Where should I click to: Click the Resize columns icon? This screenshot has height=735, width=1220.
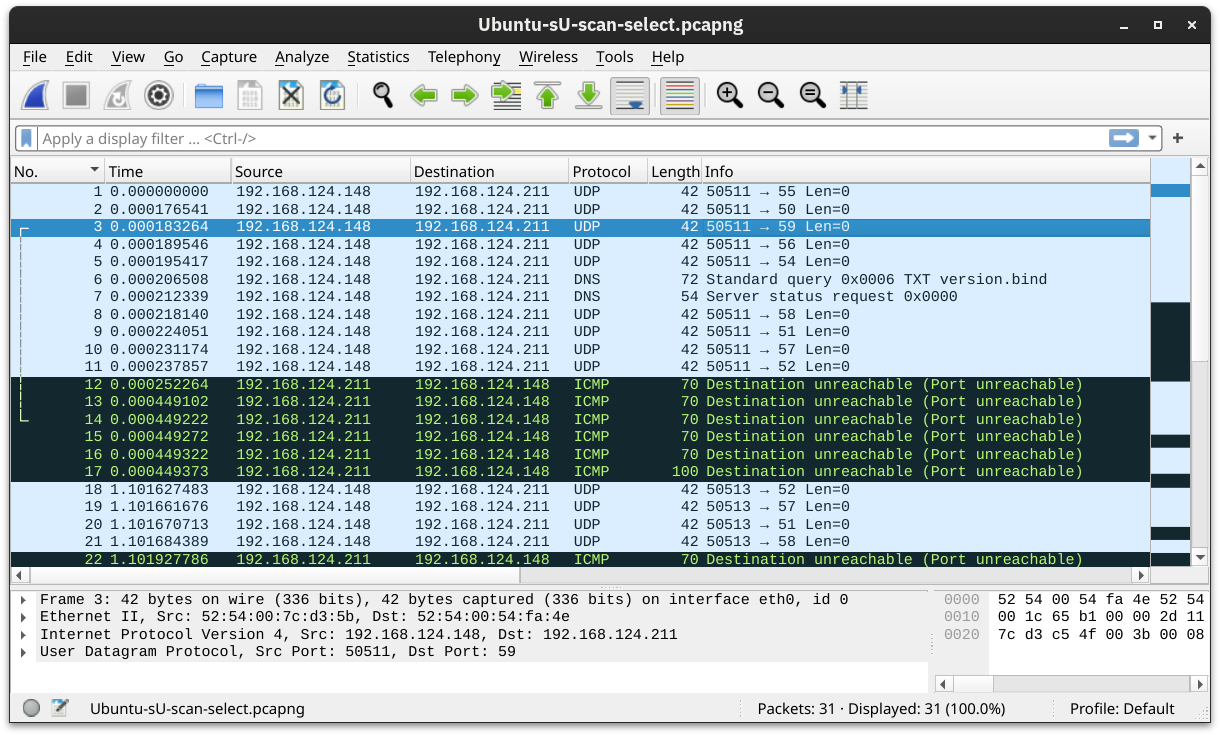point(852,95)
